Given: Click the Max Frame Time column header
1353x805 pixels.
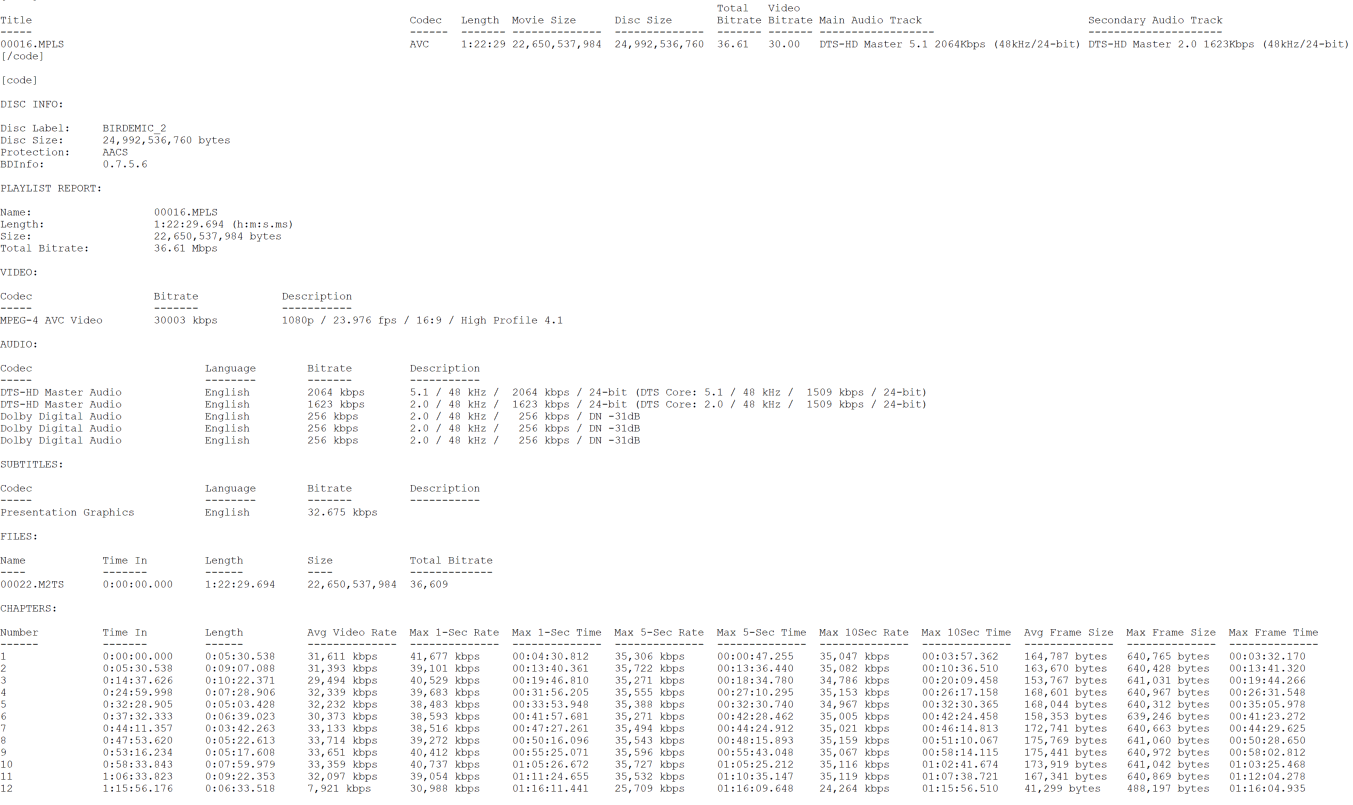Looking at the screenshot, I should pyautogui.click(x=1273, y=633).
